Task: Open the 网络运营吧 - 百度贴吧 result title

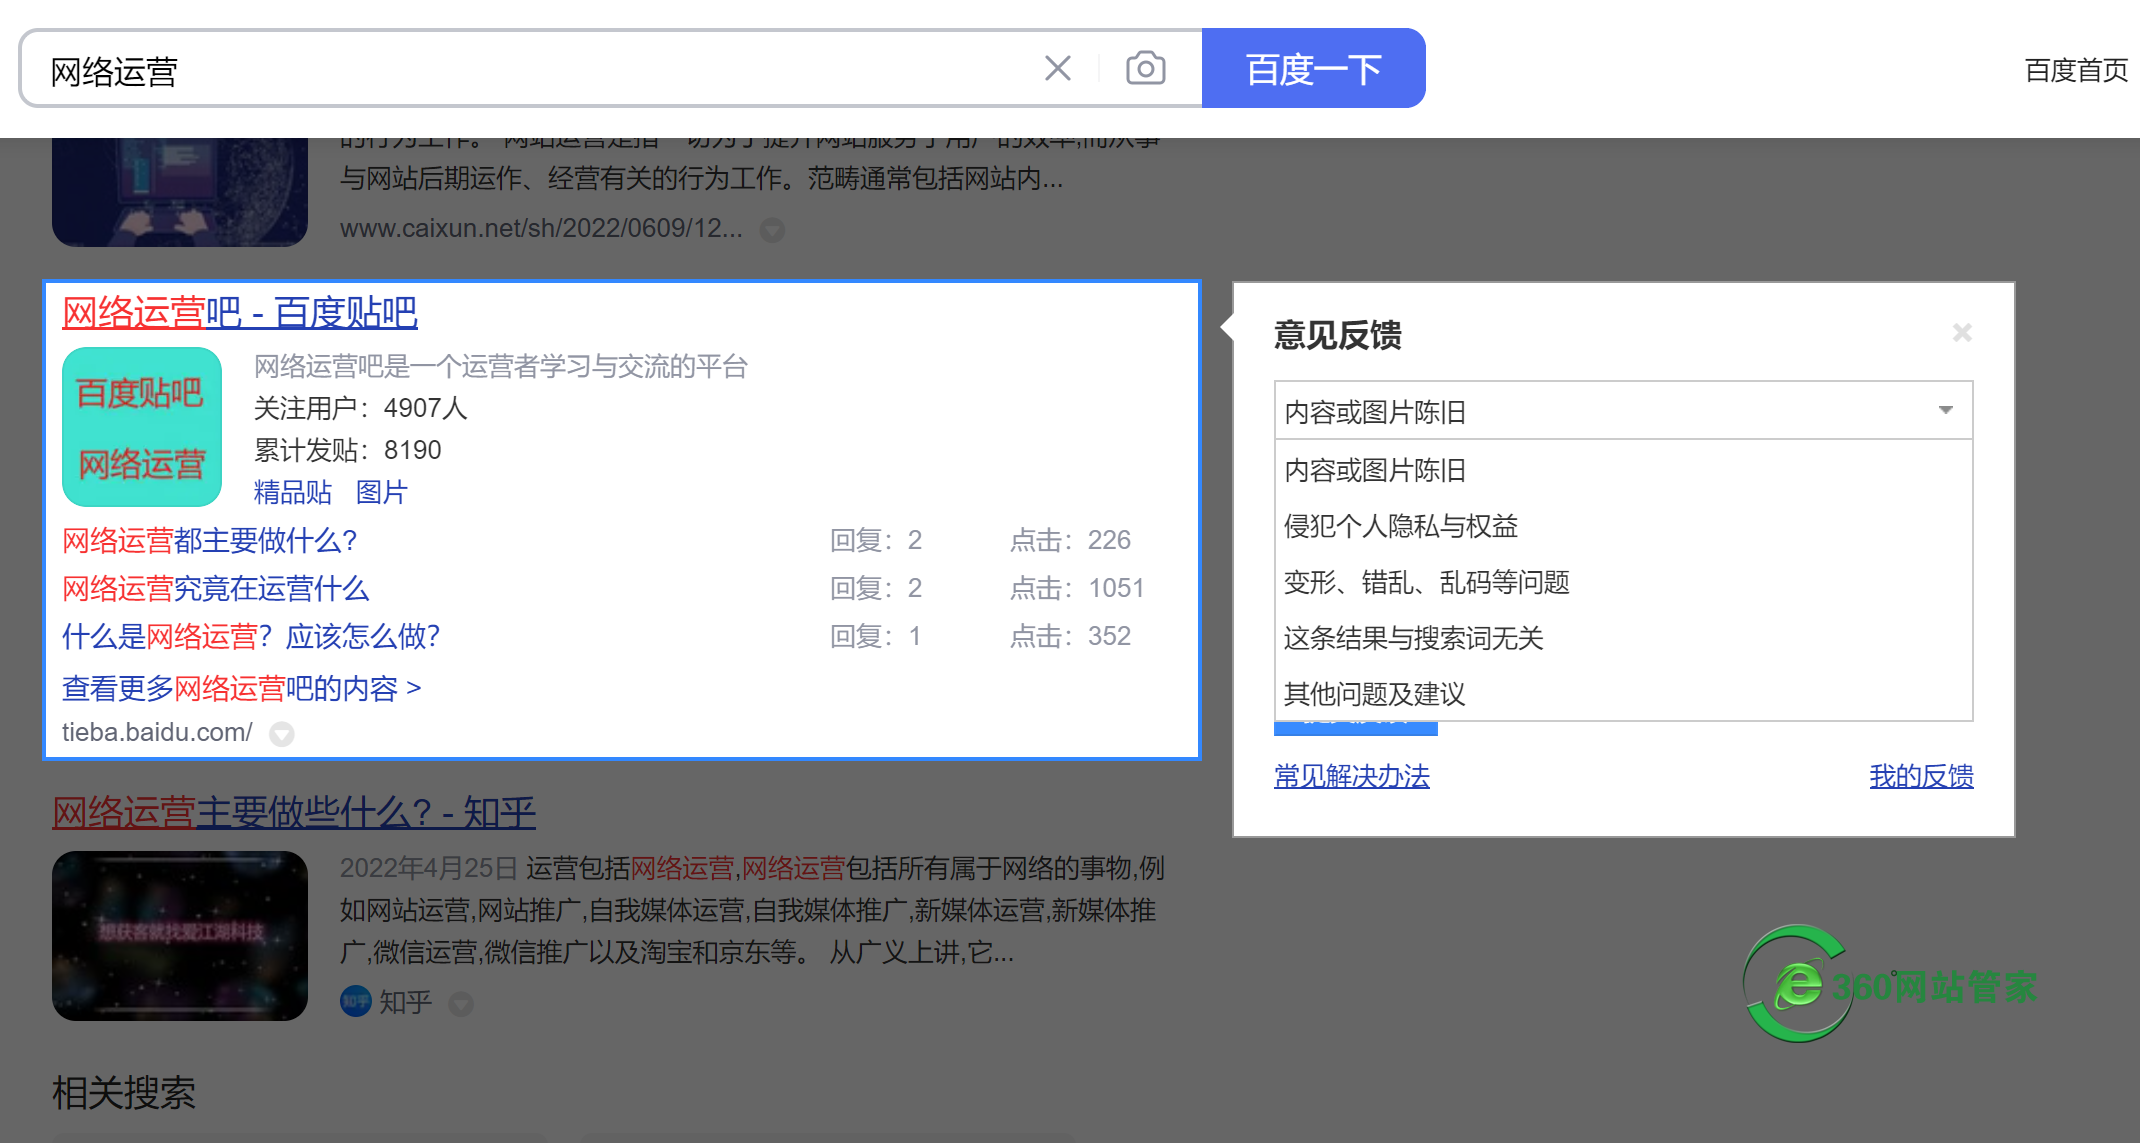Action: (240, 312)
